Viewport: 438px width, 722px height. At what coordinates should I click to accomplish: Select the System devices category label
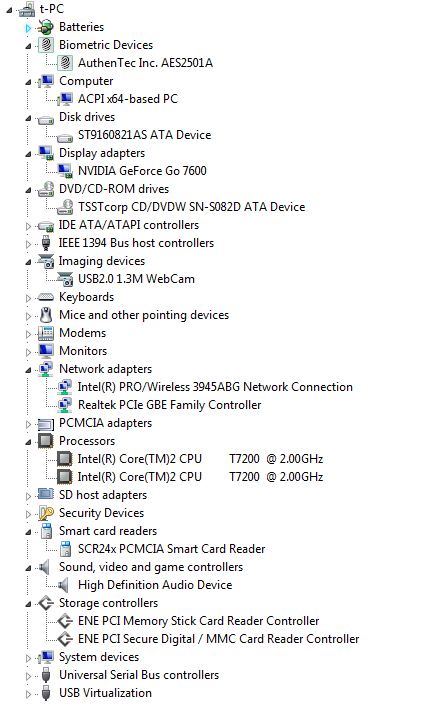[x=99, y=657]
